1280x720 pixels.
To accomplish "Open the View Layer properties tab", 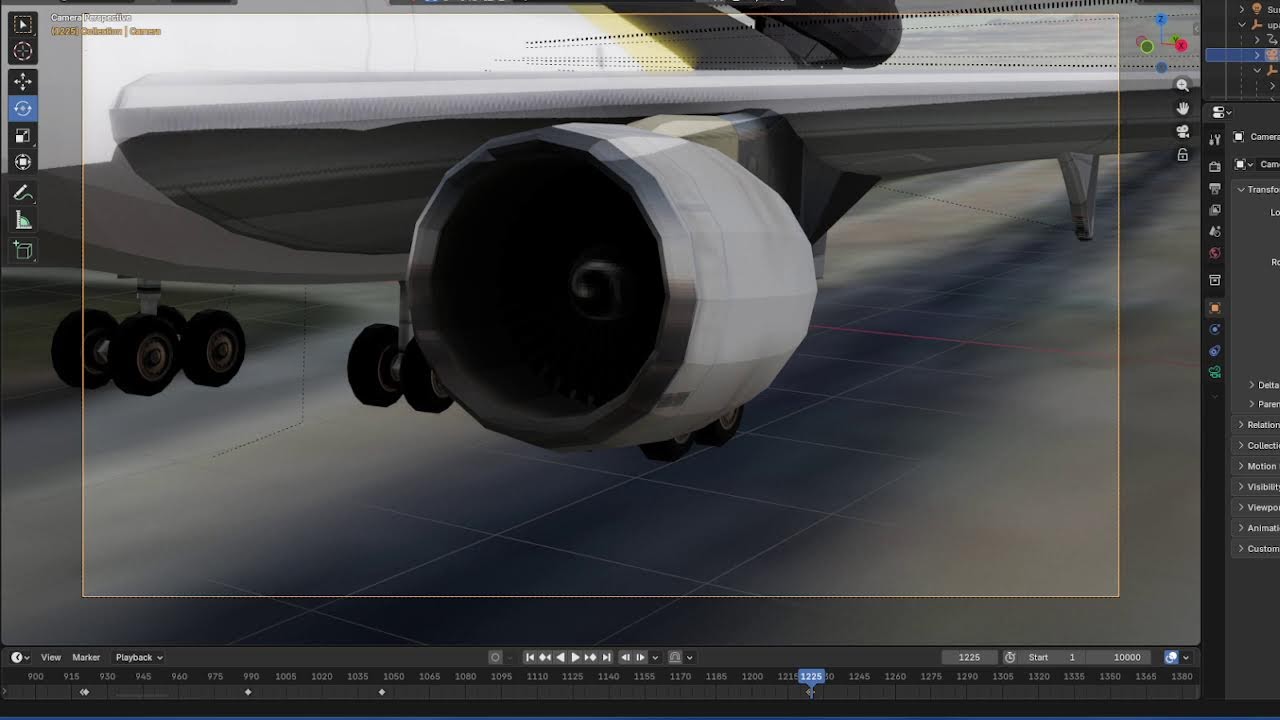I will (x=1215, y=210).
